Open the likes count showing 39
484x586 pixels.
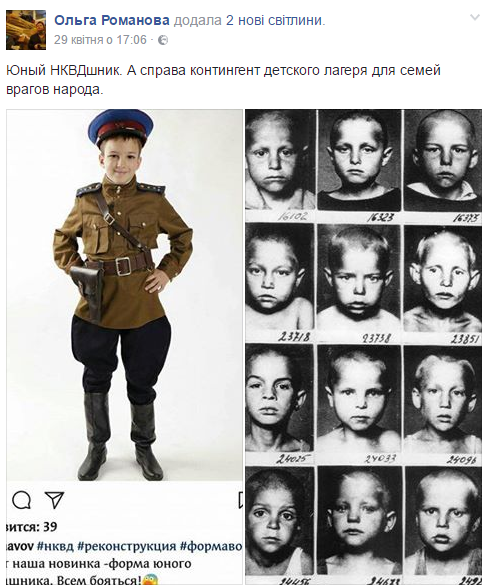(x=31, y=527)
